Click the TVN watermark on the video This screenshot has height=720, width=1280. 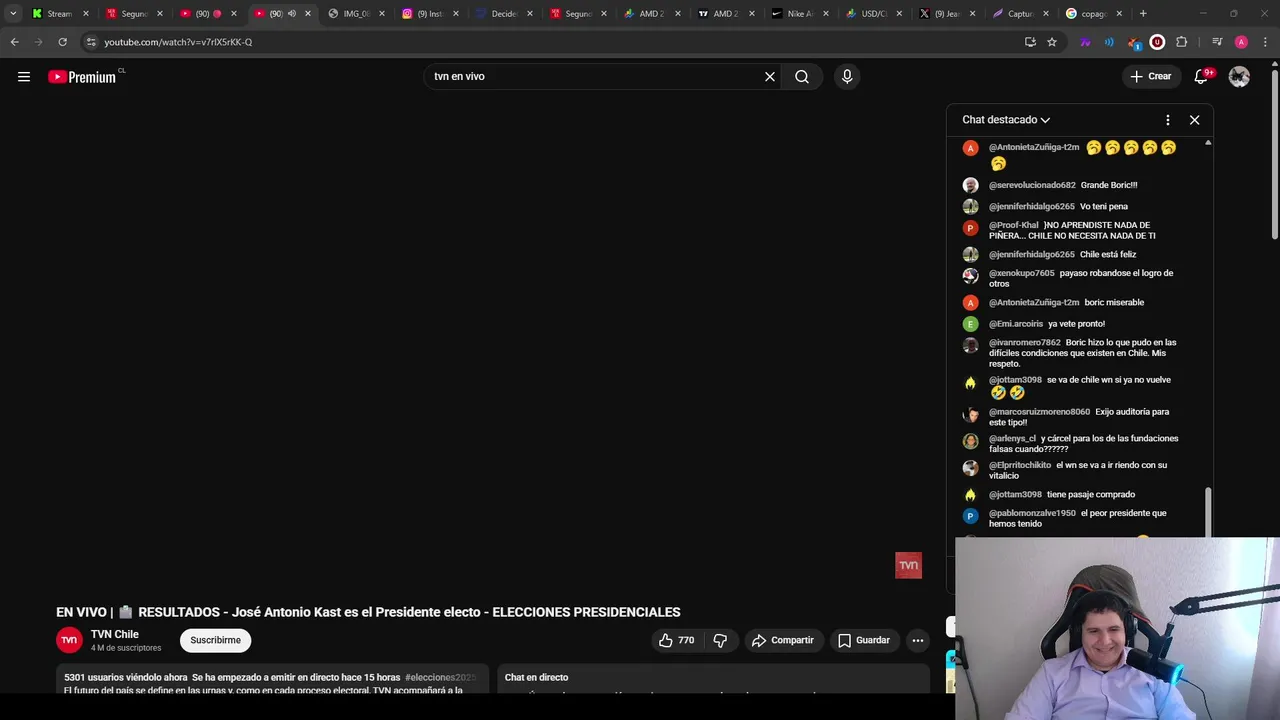[908, 565]
